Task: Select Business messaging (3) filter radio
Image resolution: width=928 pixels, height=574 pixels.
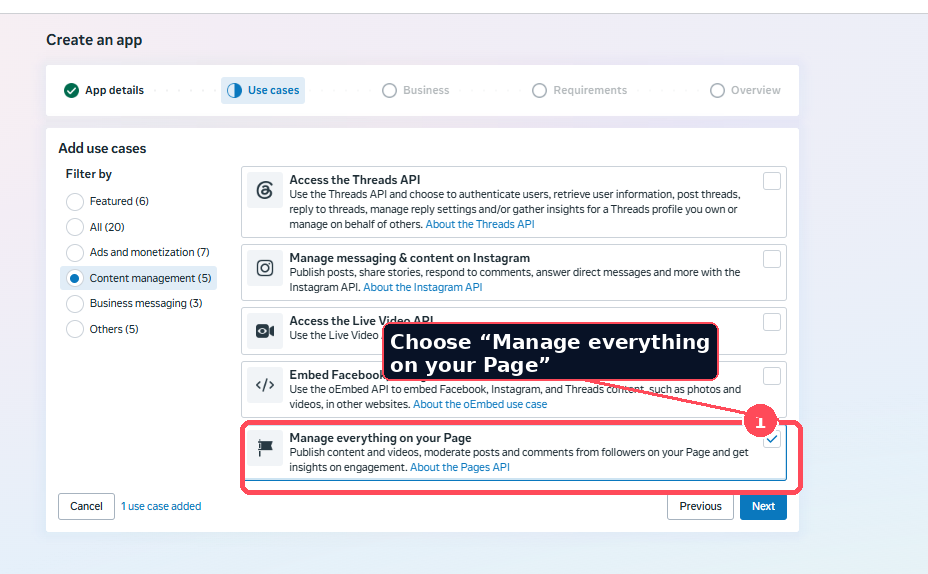Action: [75, 304]
